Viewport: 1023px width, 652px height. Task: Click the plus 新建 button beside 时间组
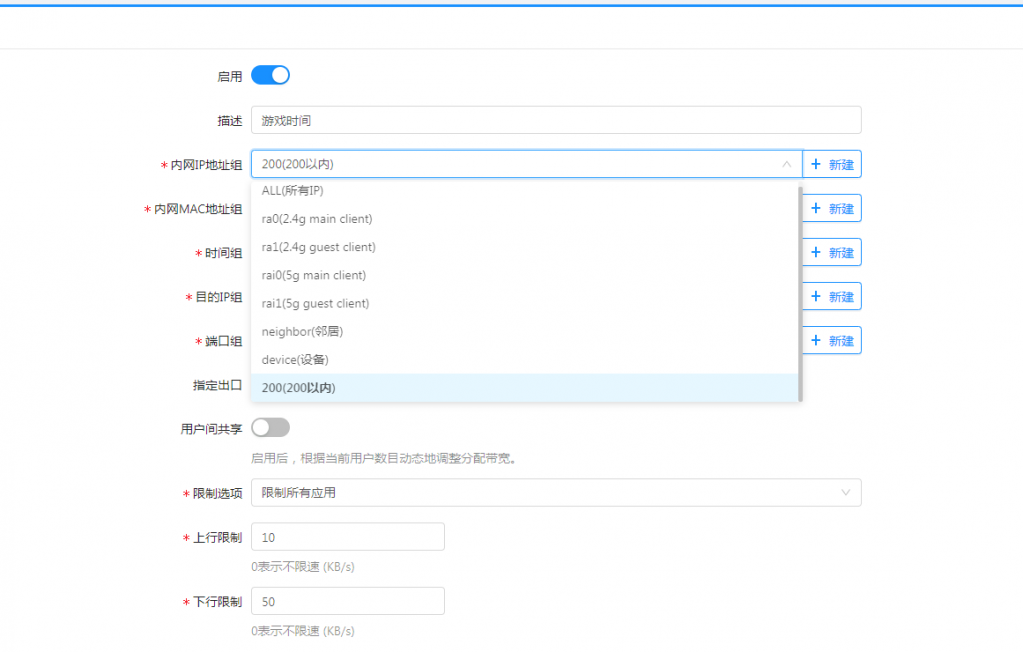click(x=832, y=252)
